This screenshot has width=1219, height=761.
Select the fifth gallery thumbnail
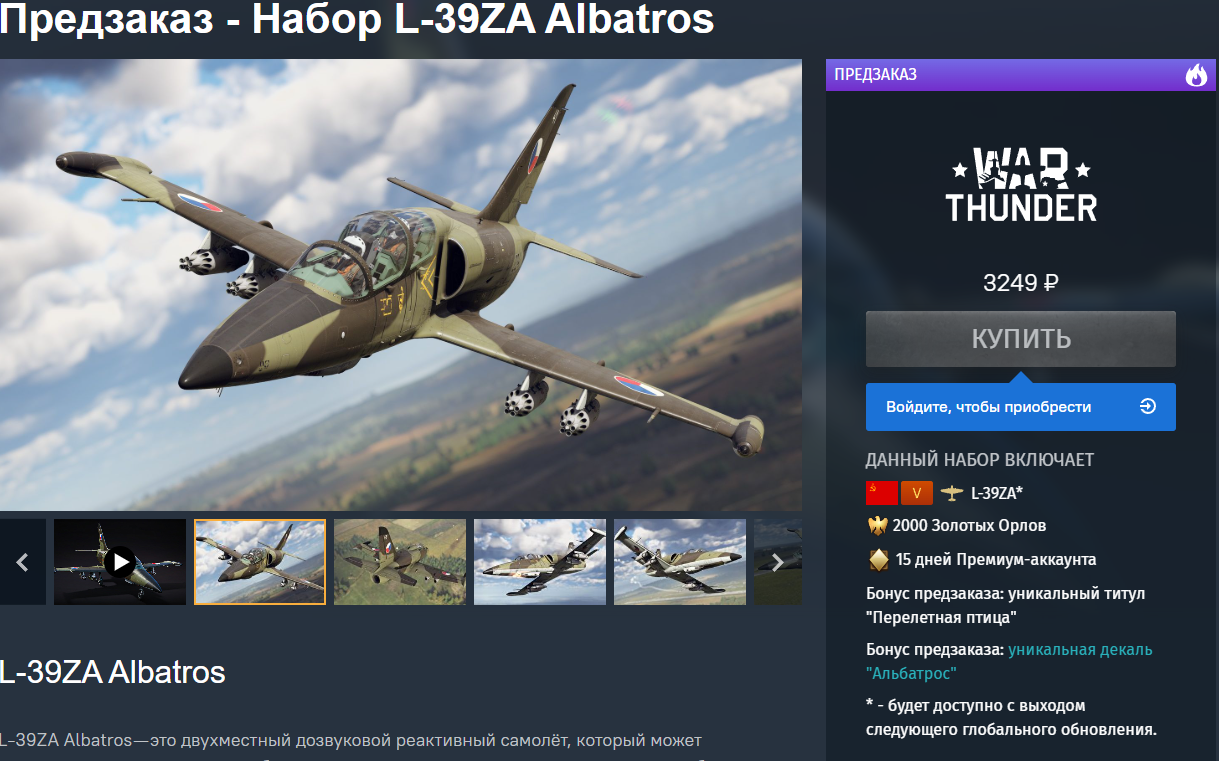click(680, 562)
